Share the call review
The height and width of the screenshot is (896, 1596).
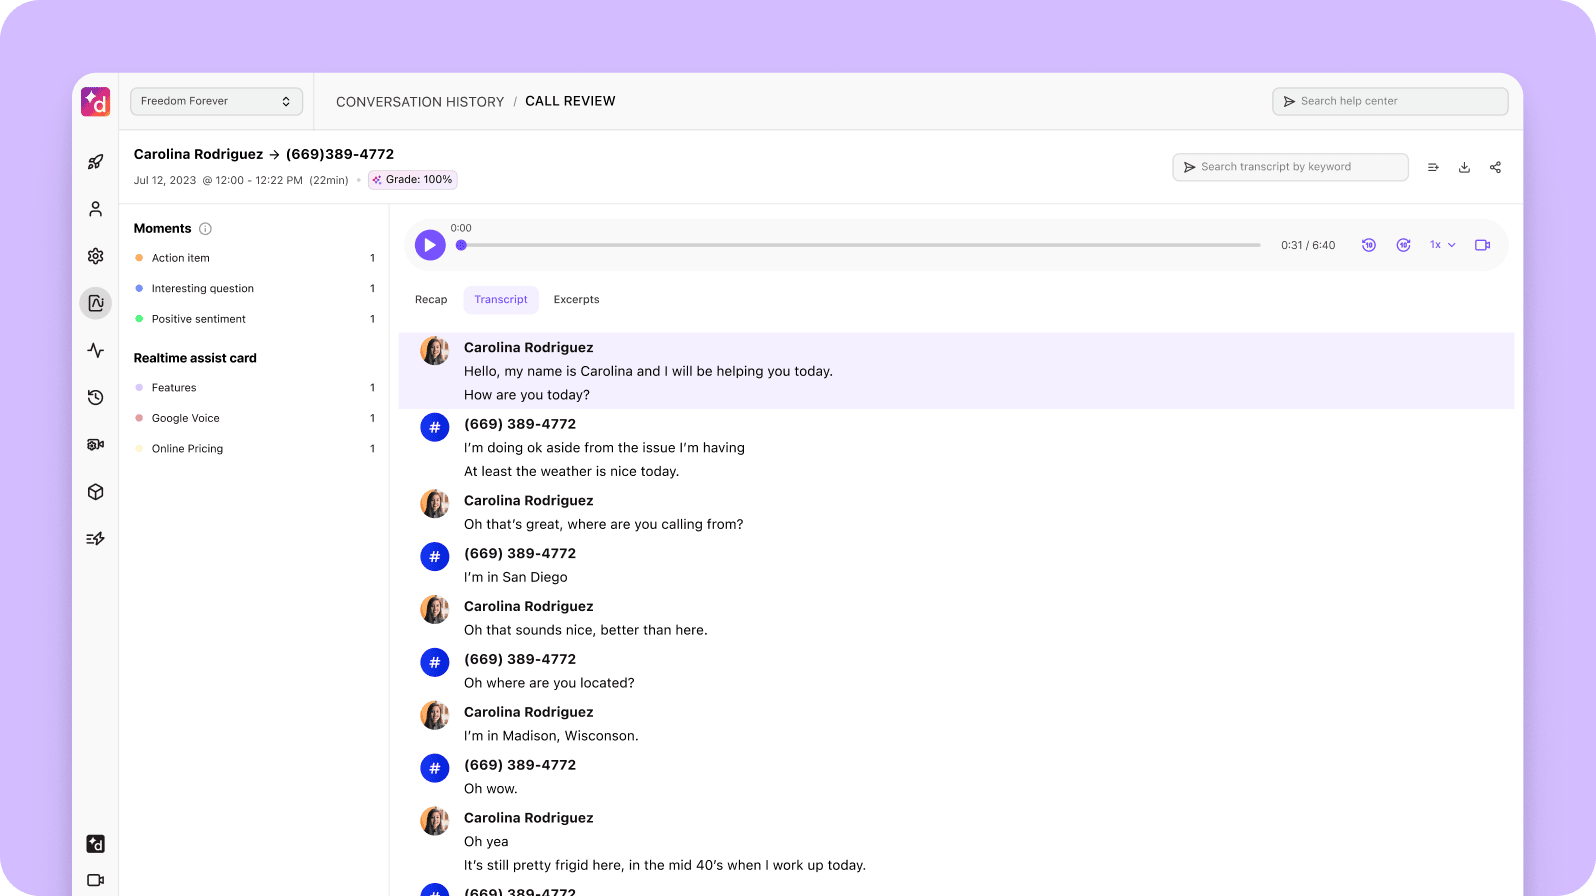[1495, 167]
